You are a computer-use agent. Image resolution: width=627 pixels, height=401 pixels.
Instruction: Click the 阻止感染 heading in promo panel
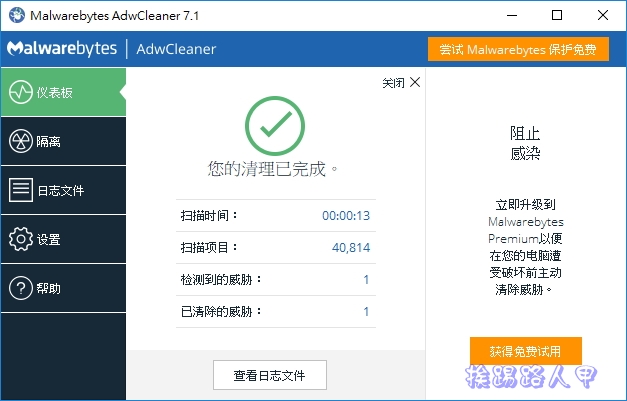525,143
